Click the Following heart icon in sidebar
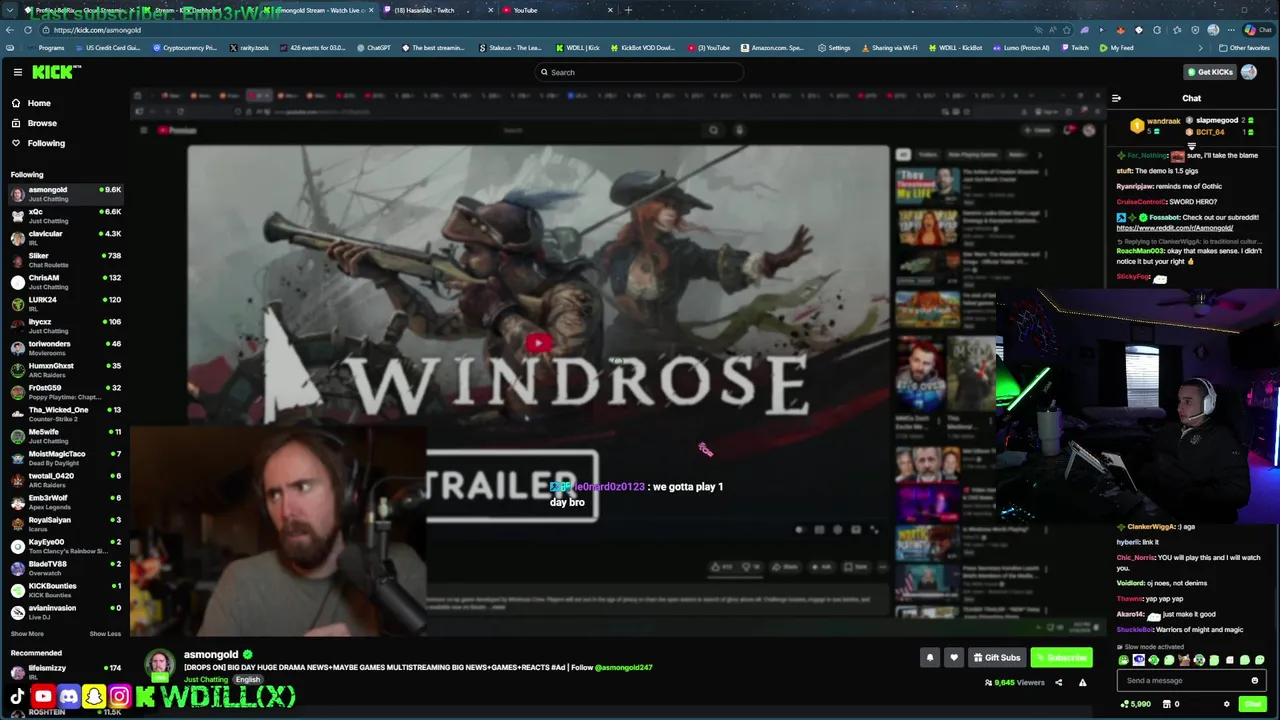Viewport: 1280px width, 720px height. click(x=16, y=143)
